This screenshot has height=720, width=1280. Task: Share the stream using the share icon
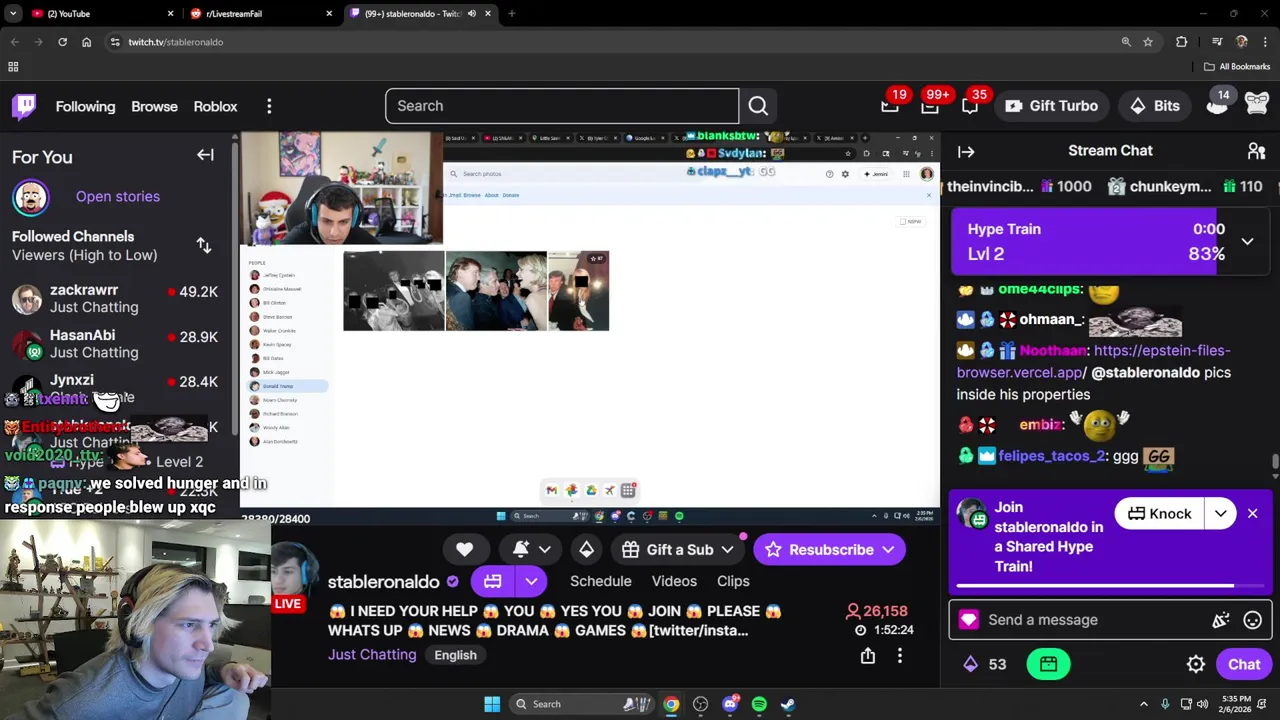pos(868,656)
